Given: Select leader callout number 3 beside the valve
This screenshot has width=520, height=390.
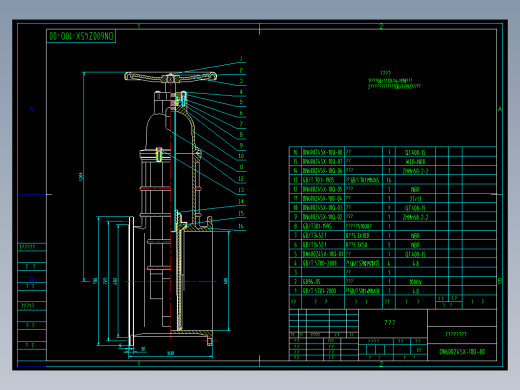Looking at the screenshot, I should [x=241, y=81].
